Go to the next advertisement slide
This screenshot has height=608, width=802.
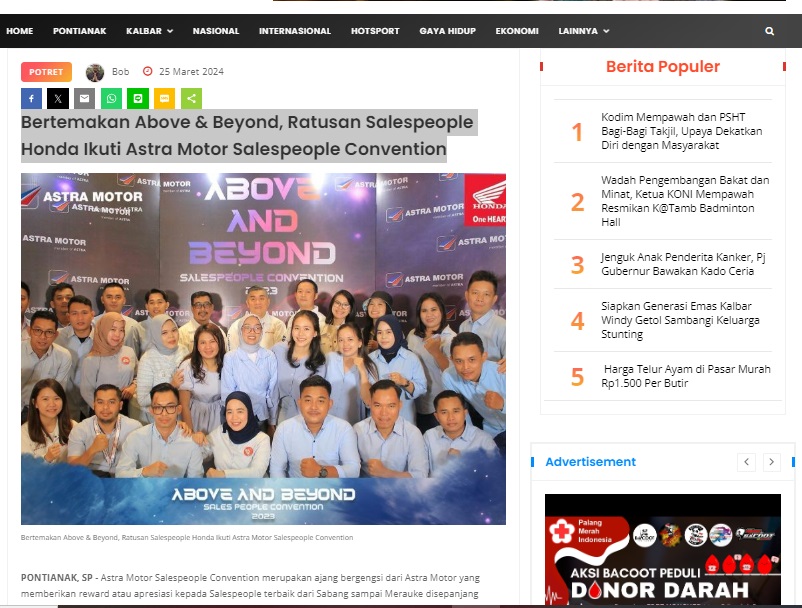(771, 462)
